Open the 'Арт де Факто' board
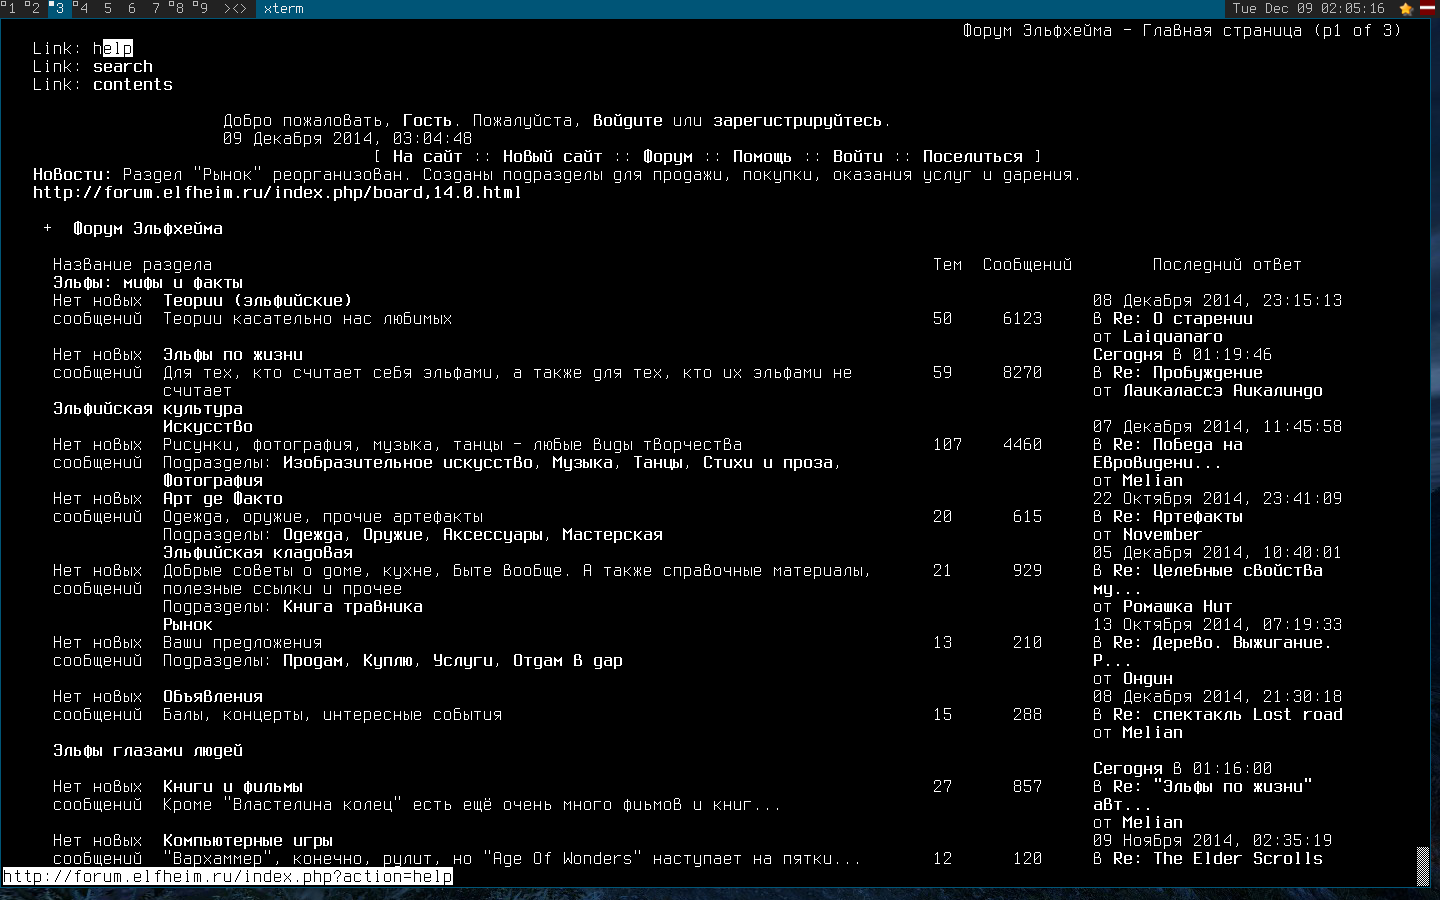1440x900 pixels. pos(223,498)
